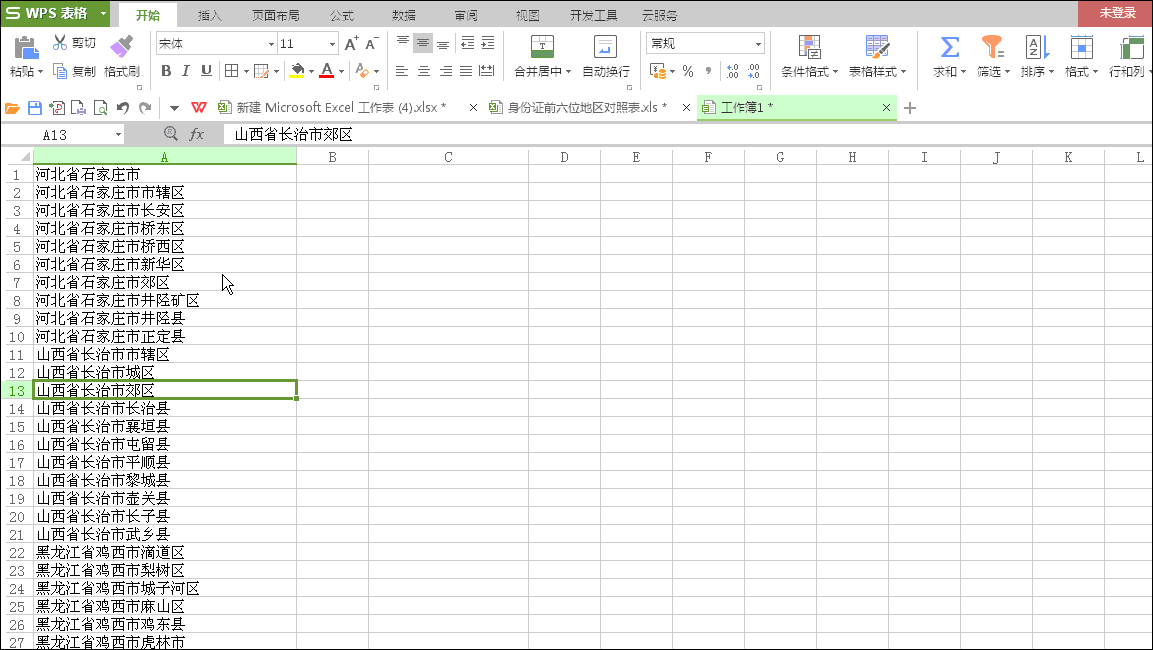Click the cell borders icon

[232, 71]
